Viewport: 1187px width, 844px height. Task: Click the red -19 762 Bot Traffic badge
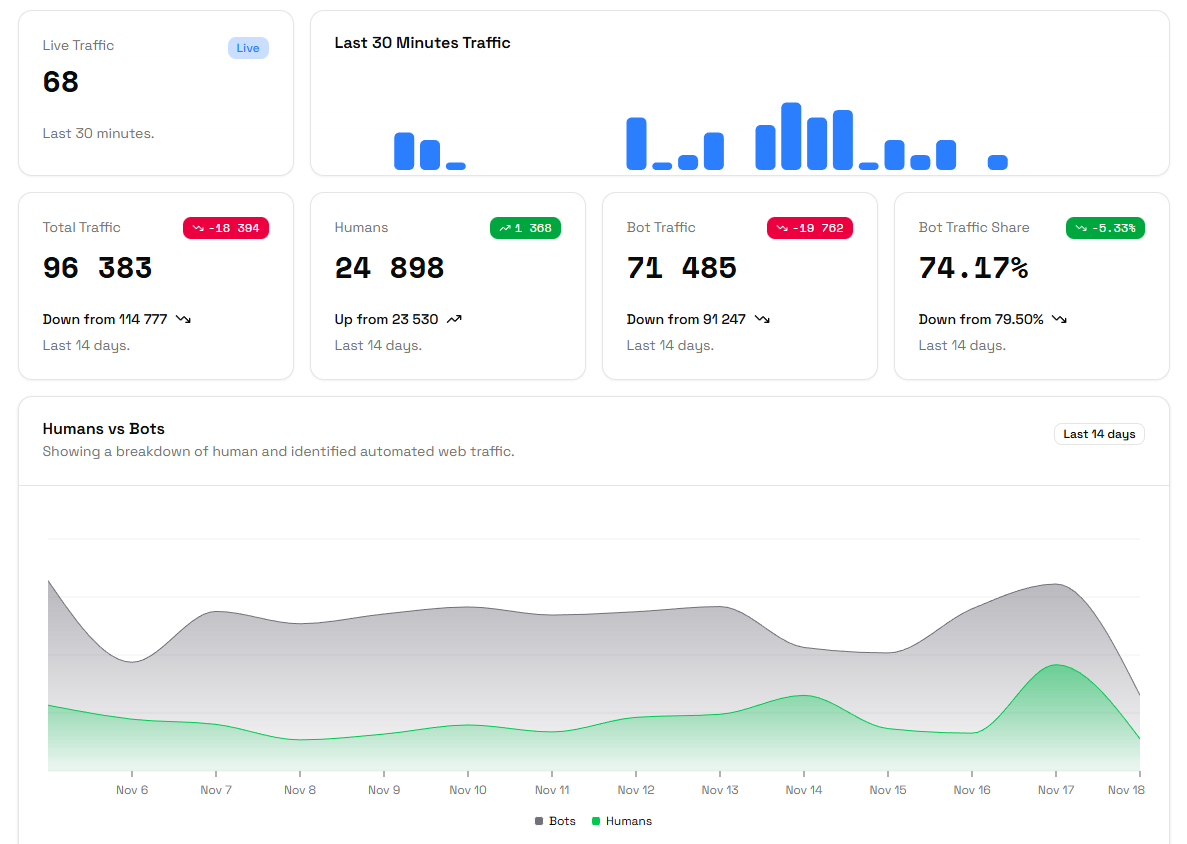(809, 228)
